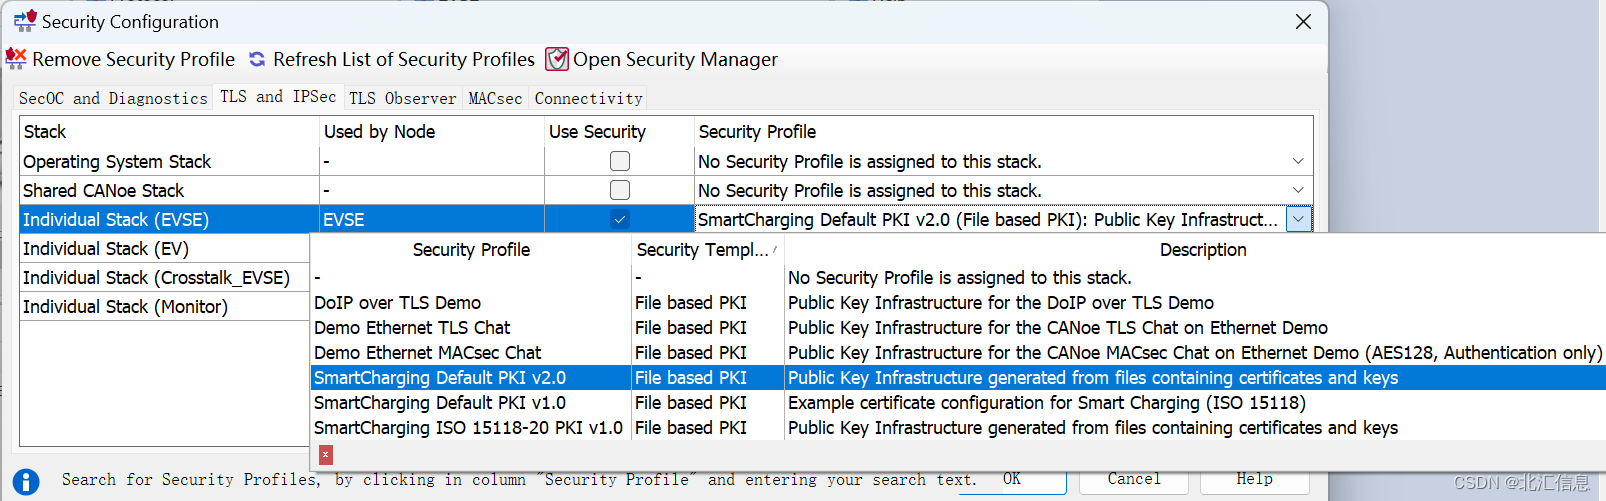Select SmartCharging Default PKI v2.0 profile

tap(958, 377)
